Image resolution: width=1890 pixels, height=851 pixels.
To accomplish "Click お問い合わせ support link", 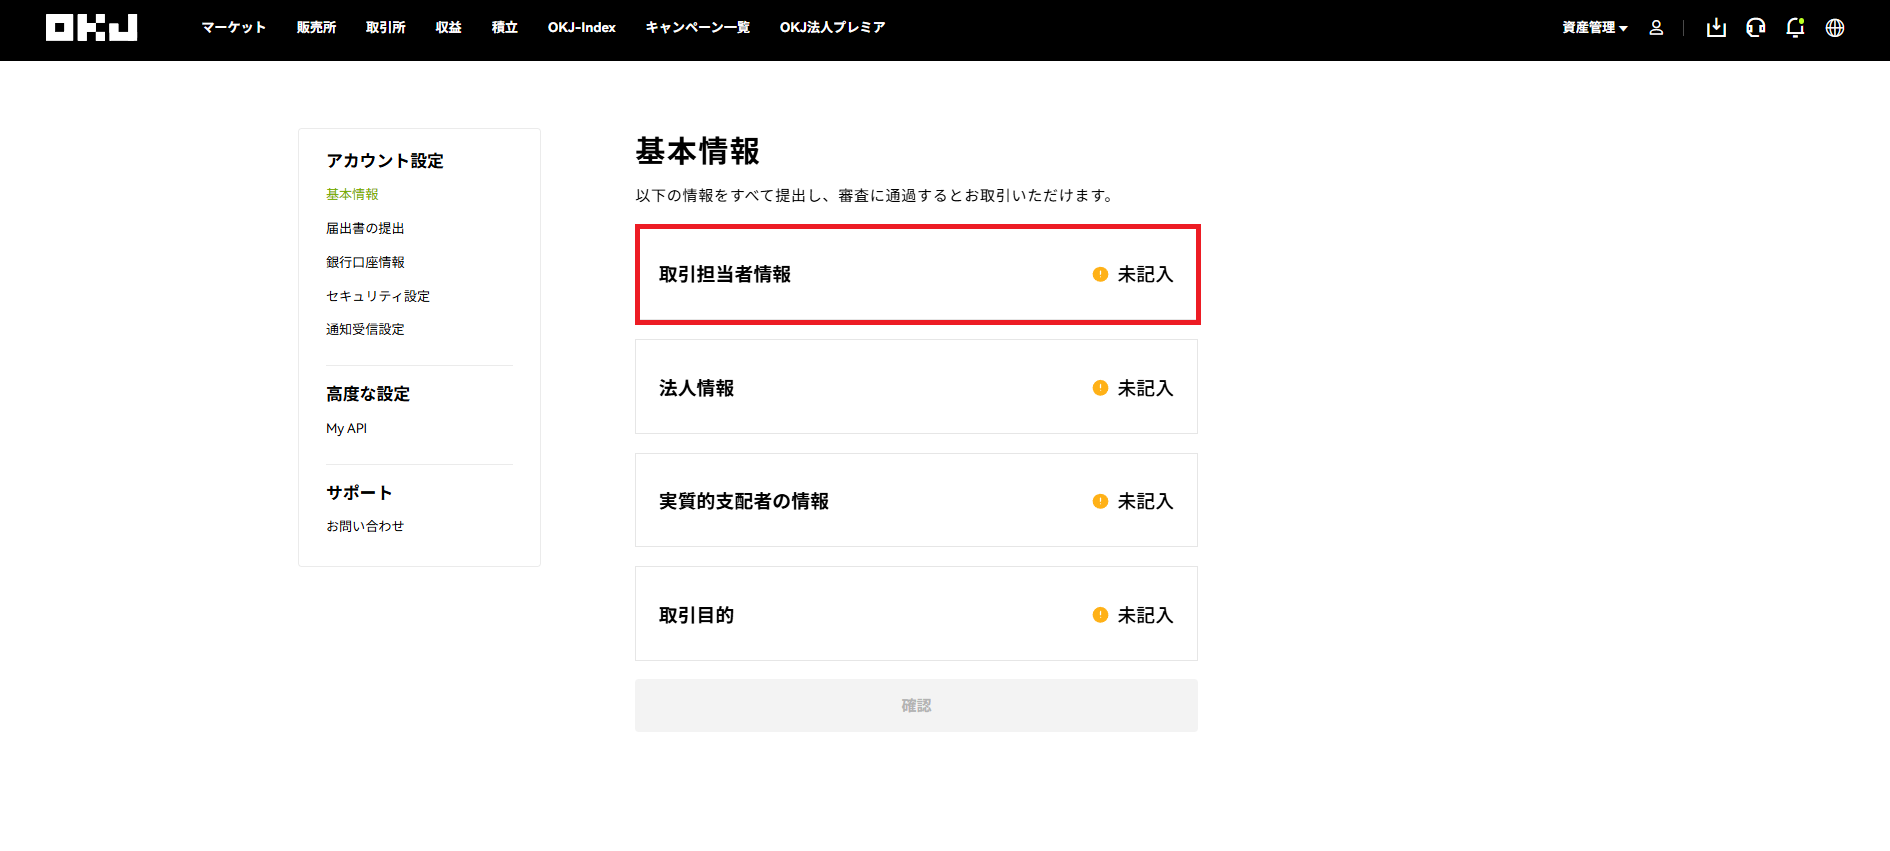I will pyautogui.click(x=365, y=526).
